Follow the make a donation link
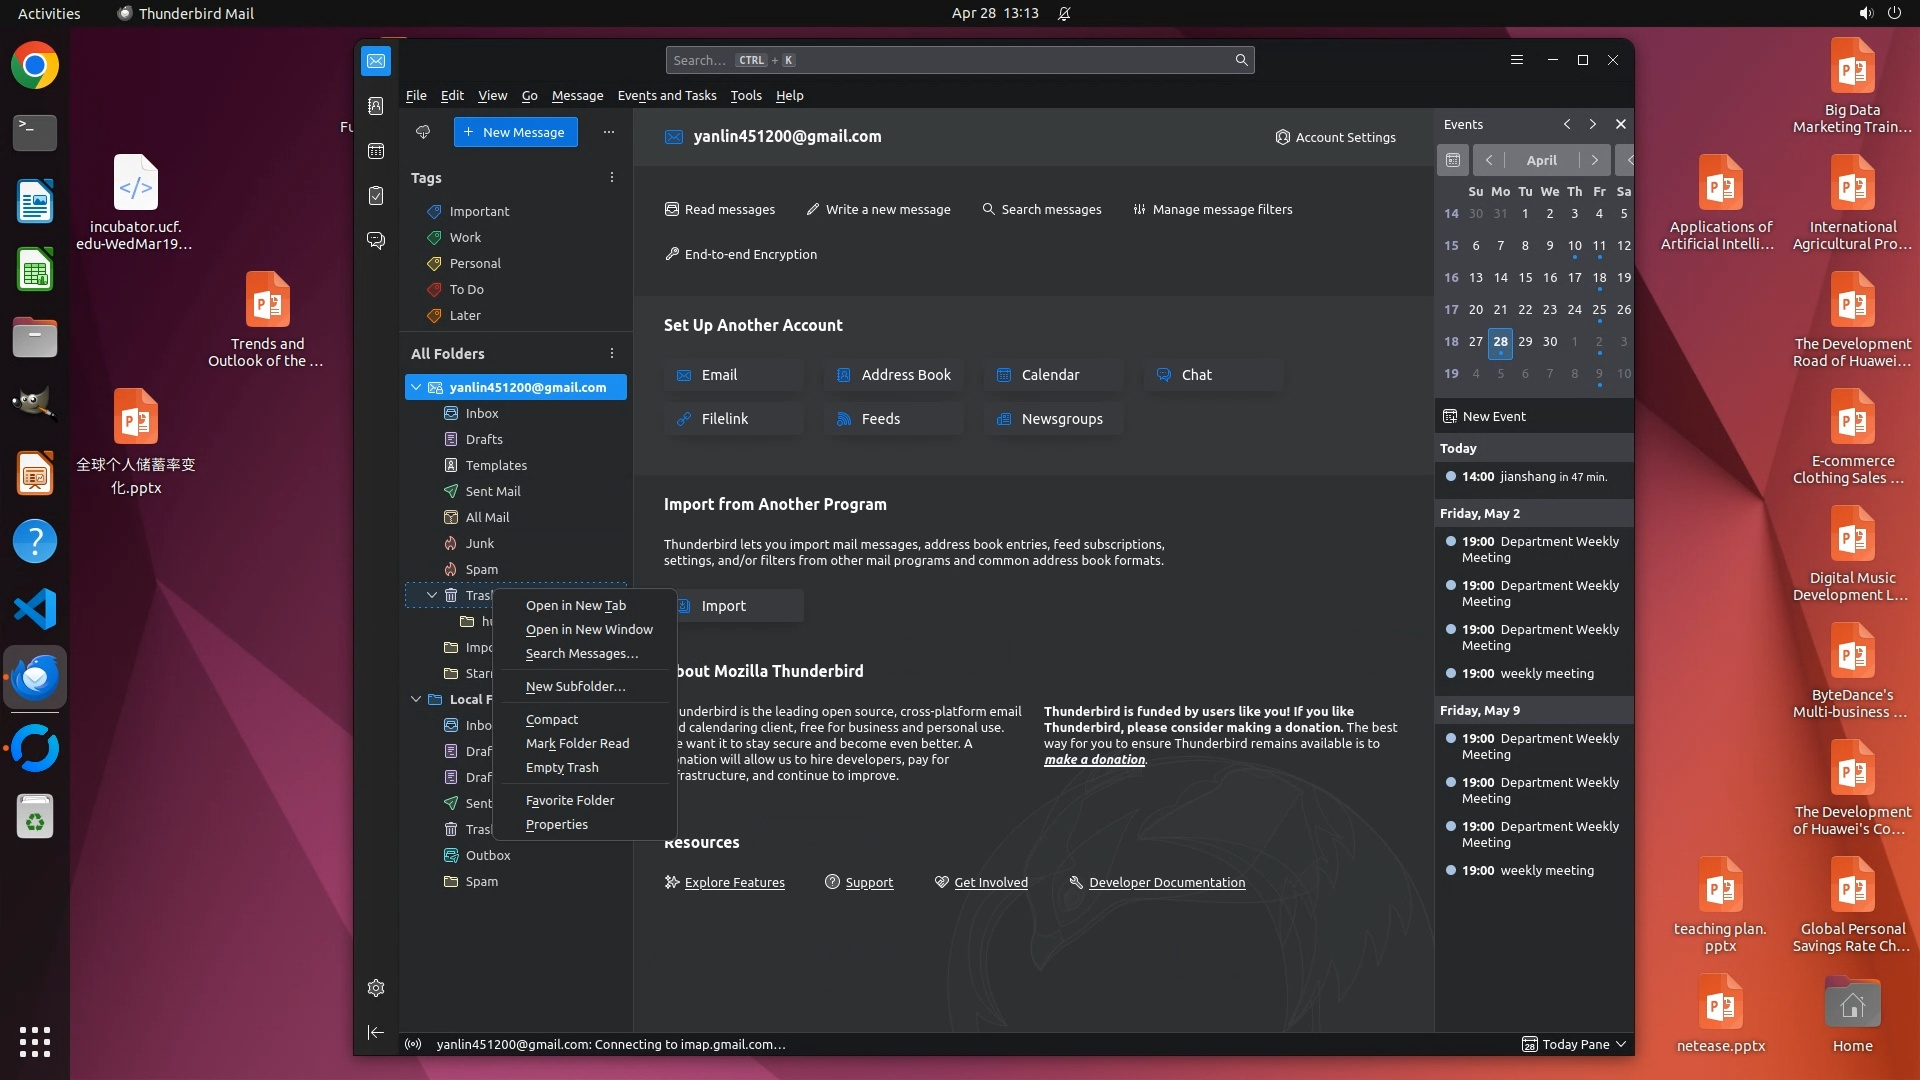The height and width of the screenshot is (1080, 1920). tap(1094, 759)
